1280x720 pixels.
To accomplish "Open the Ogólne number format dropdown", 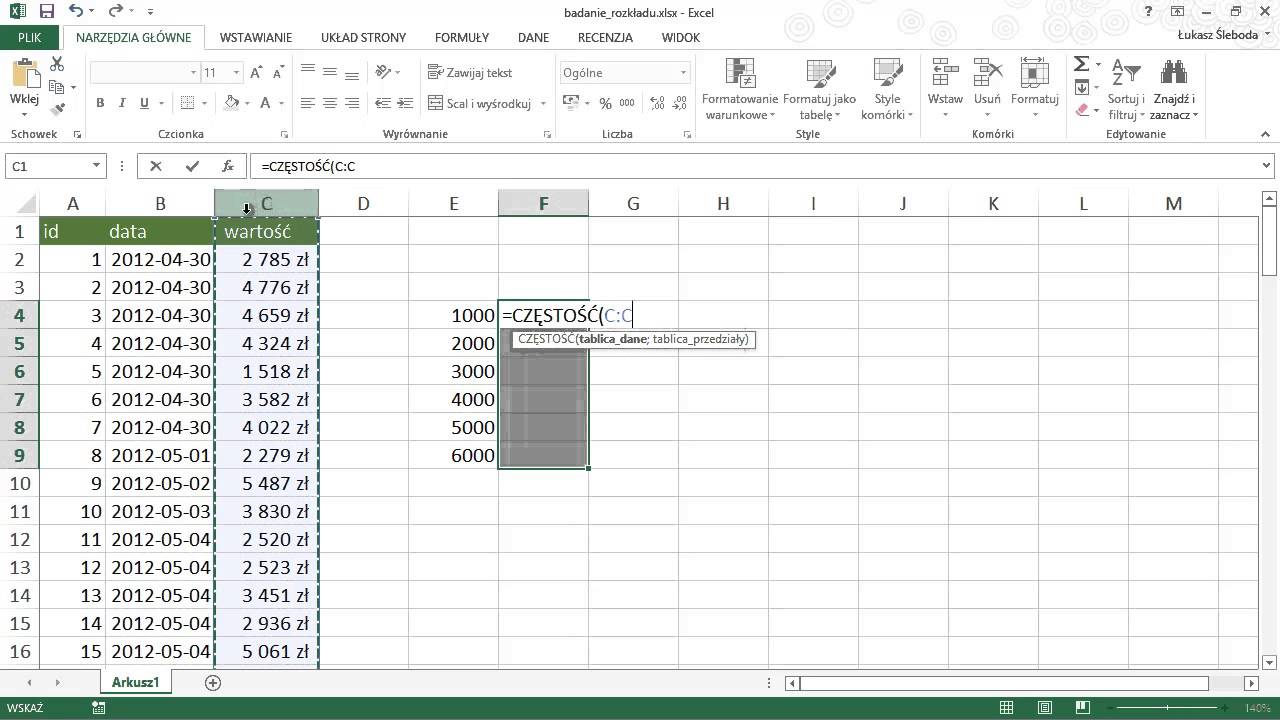I will click(683, 73).
